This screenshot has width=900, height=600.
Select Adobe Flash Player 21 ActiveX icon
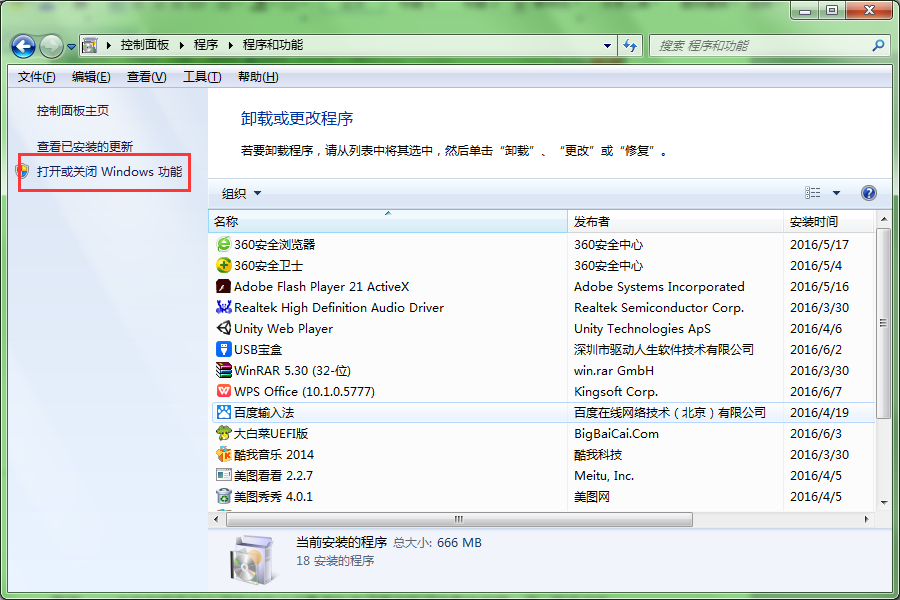pyautogui.click(x=223, y=287)
